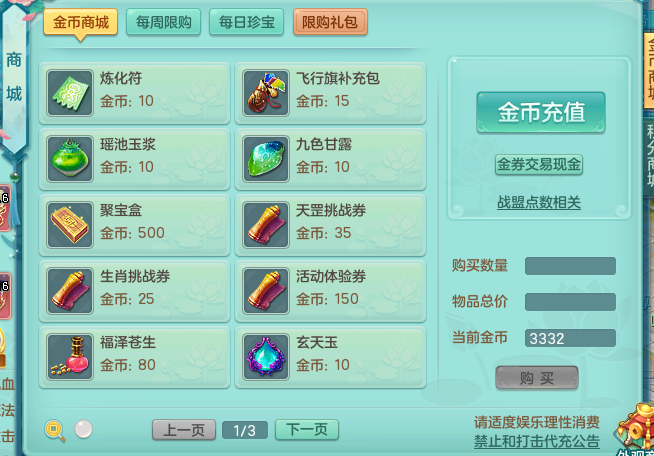Select the 玄天玉 blue jade icon
The width and height of the screenshot is (654, 456).
(x=266, y=357)
